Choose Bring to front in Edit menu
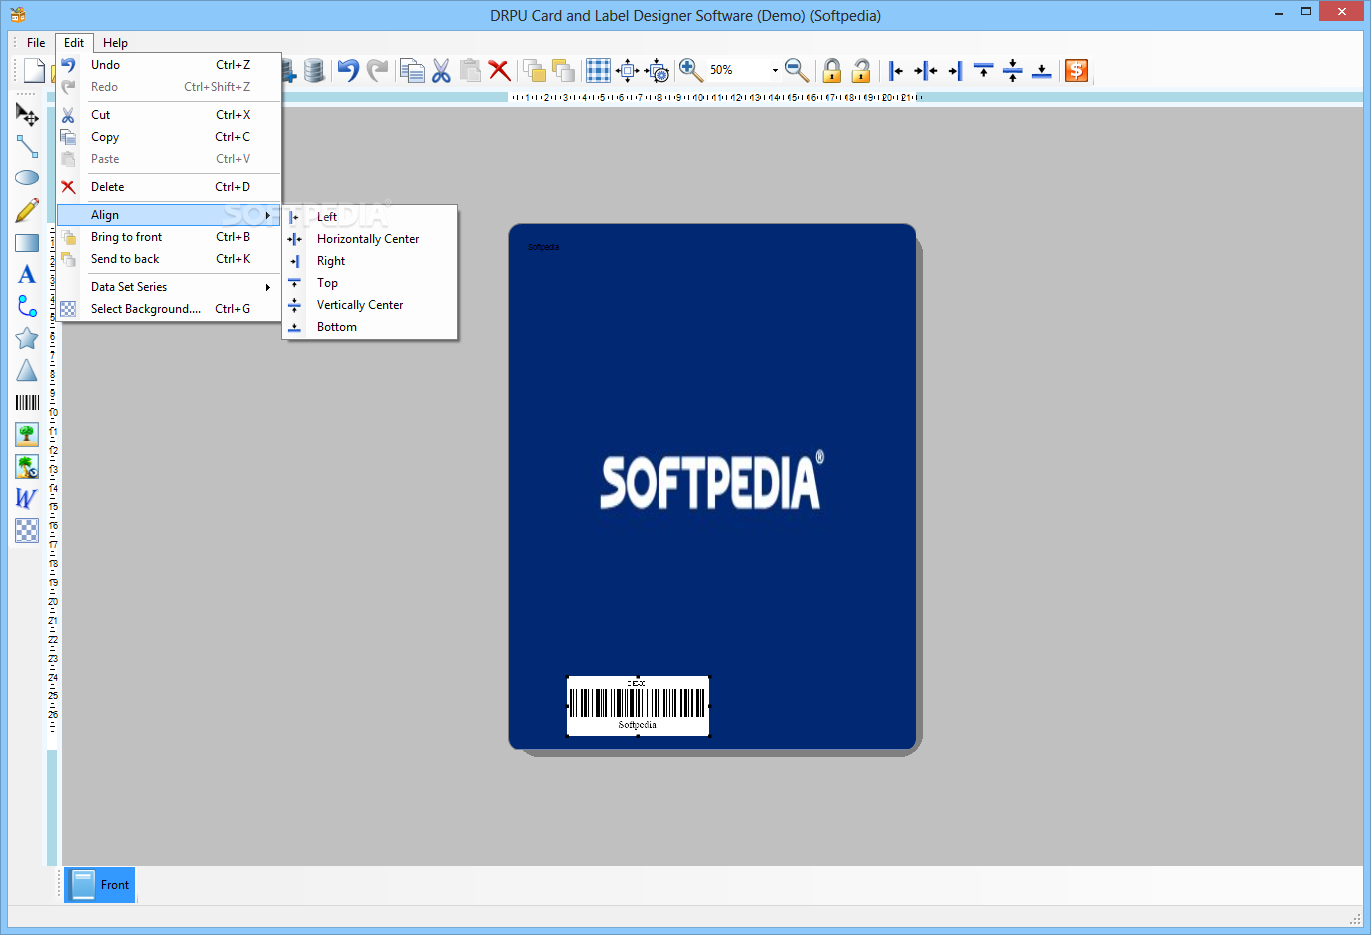 168,237
